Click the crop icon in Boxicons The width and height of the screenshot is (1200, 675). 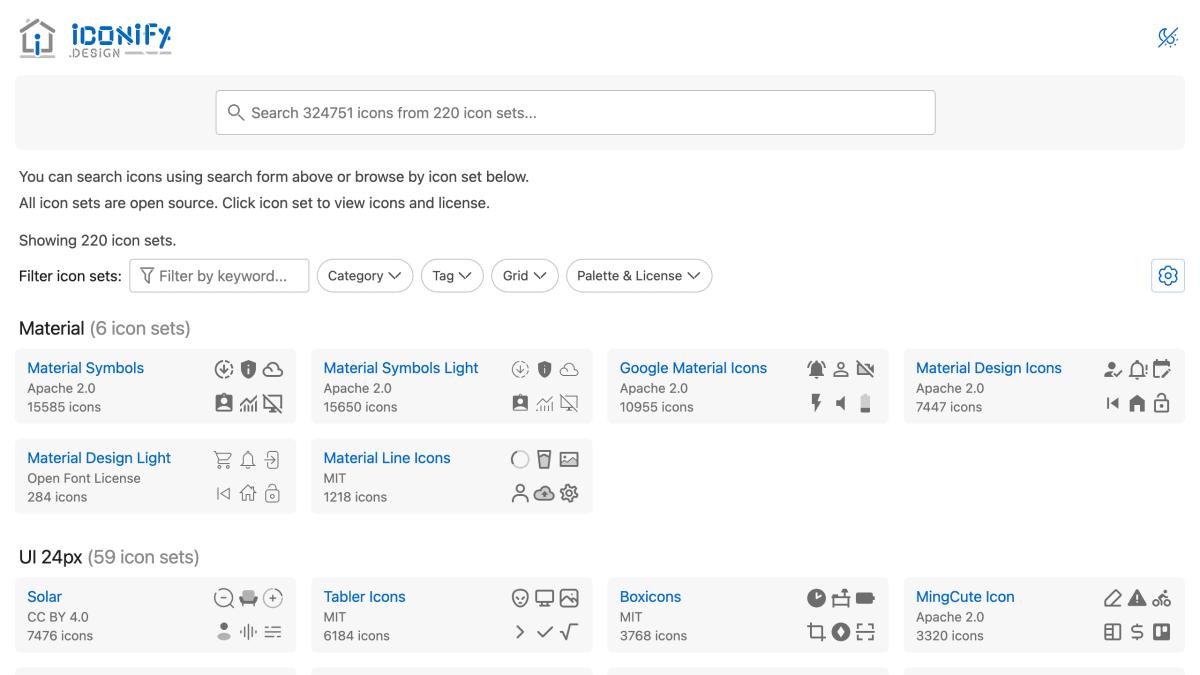[816, 632]
